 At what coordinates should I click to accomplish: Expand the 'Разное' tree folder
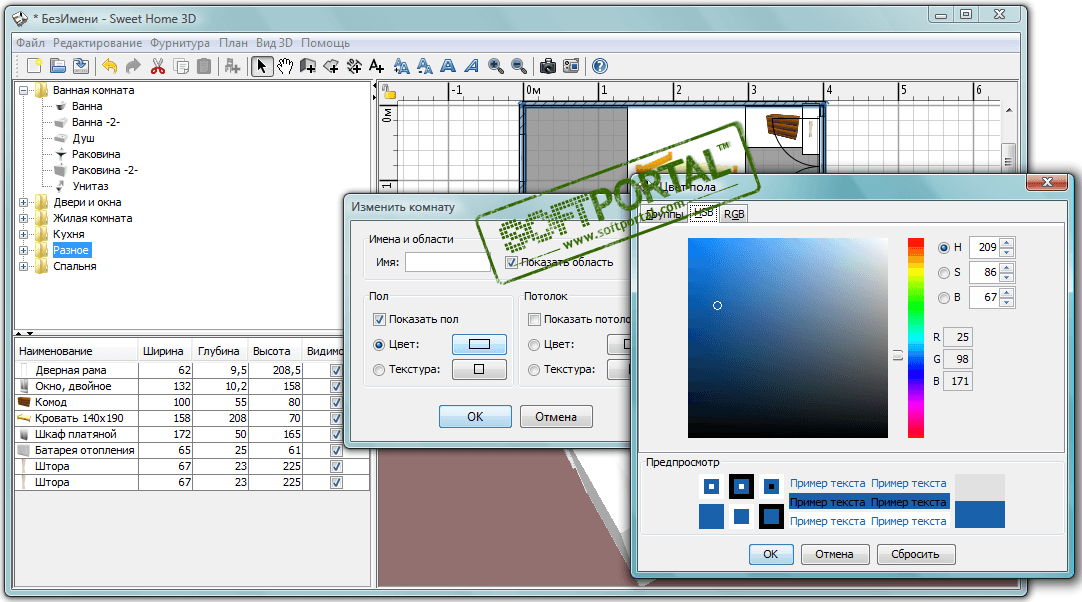pyautogui.click(x=23, y=251)
